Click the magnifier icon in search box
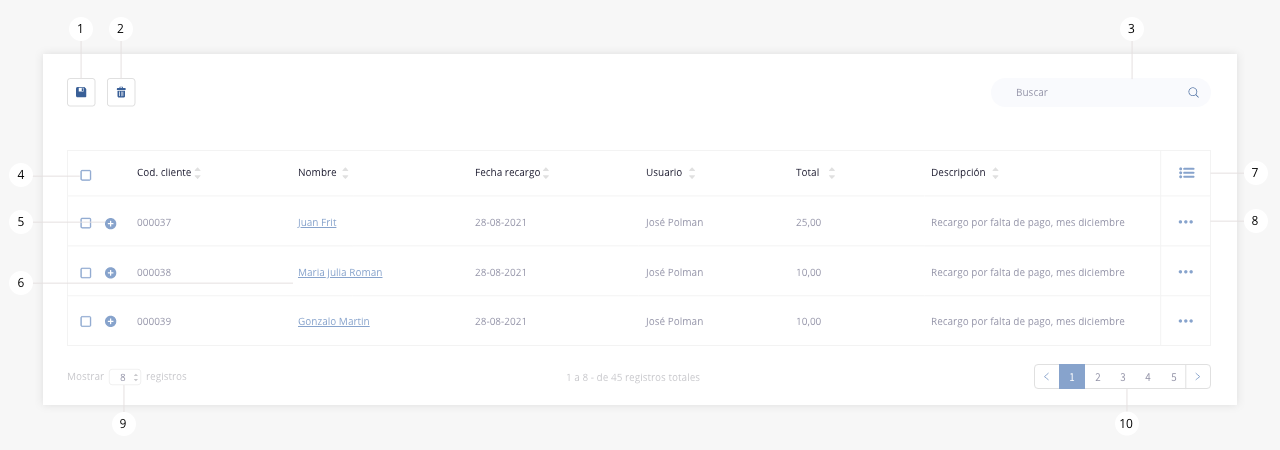Screen dimensions: 1280x450 1193,92
